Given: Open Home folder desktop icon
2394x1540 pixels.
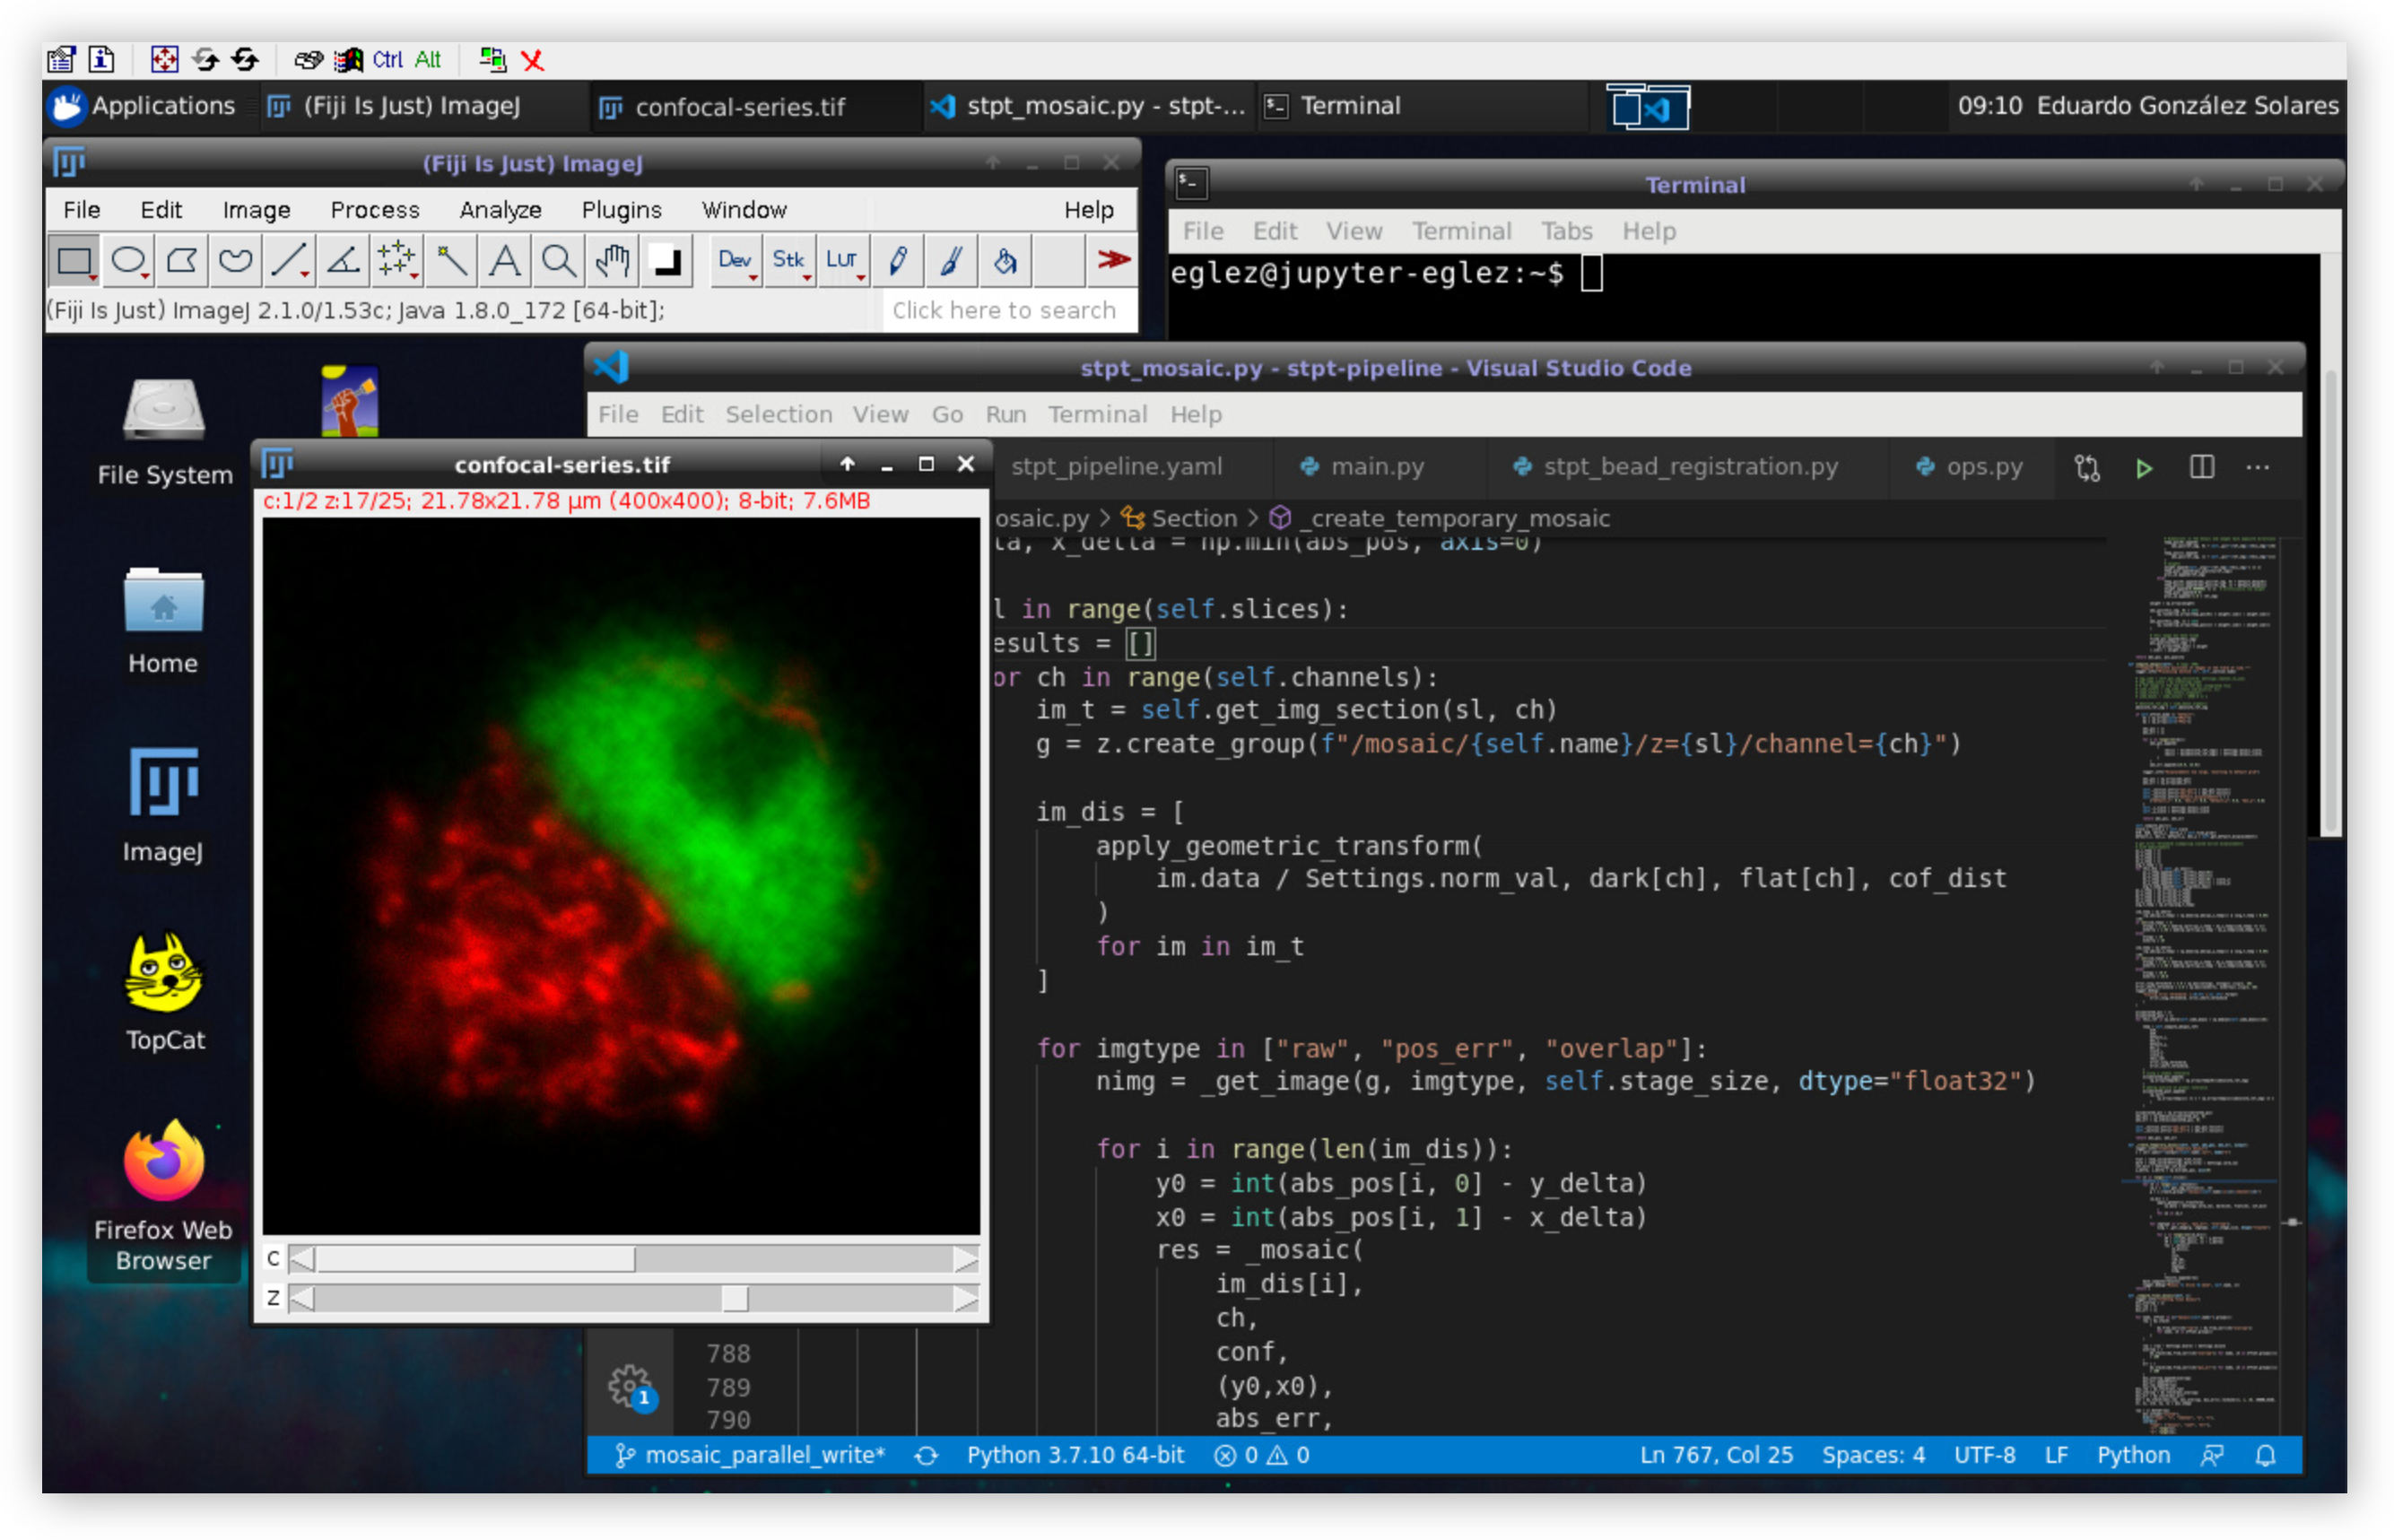Looking at the screenshot, I should [163, 622].
